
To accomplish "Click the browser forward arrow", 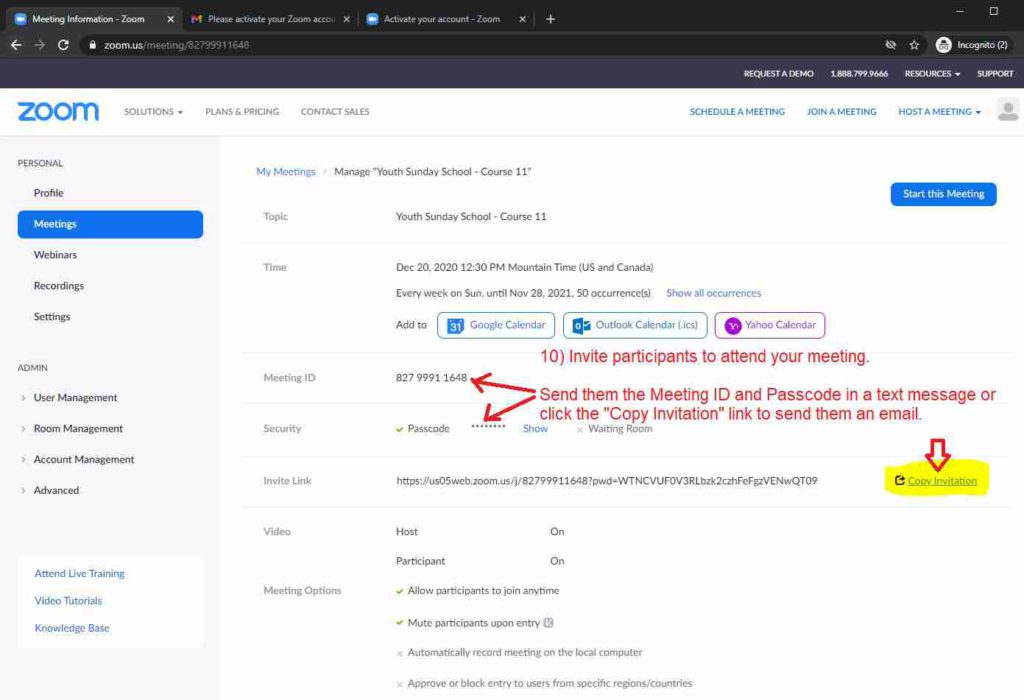I will point(40,45).
